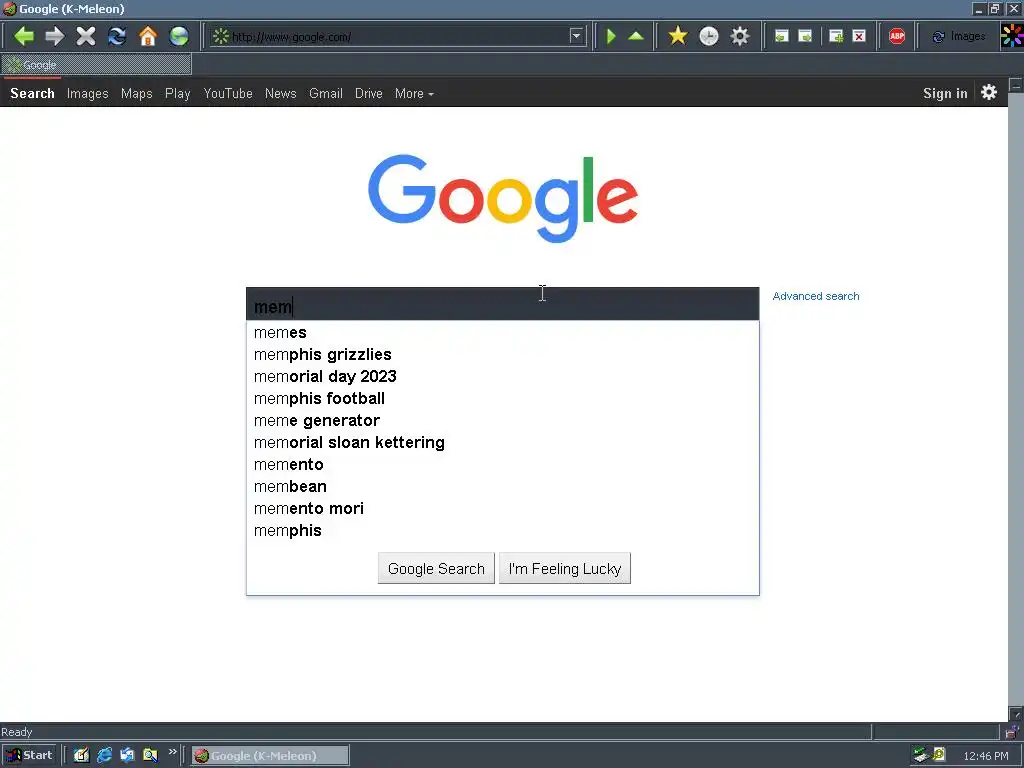
Task: Click the Google Search button
Action: pyautogui.click(x=436, y=568)
